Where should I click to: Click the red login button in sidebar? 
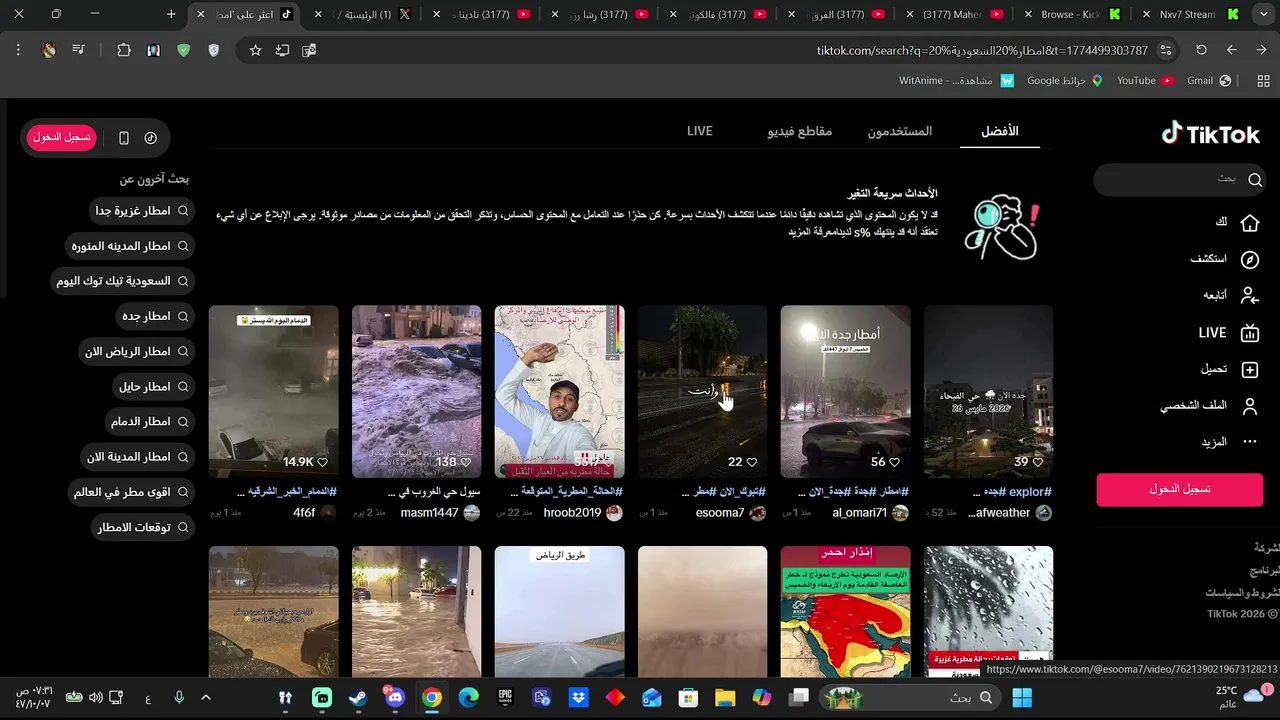(1180, 489)
